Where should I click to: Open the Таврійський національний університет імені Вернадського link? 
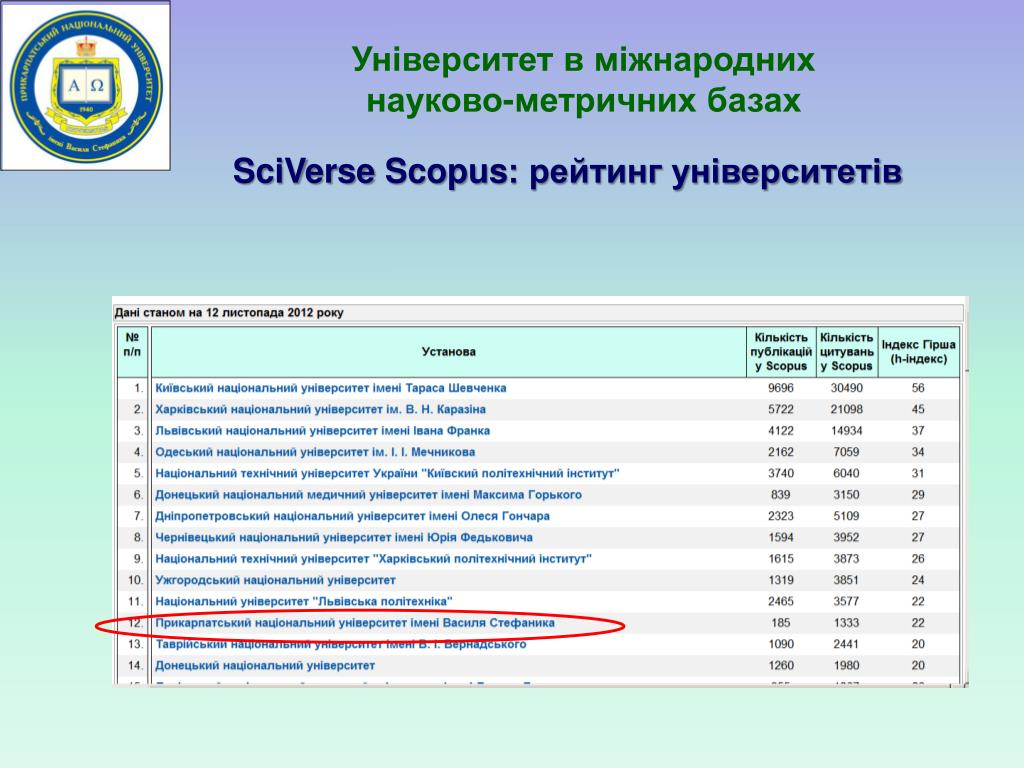pyautogui.click(x=340, y=645)
